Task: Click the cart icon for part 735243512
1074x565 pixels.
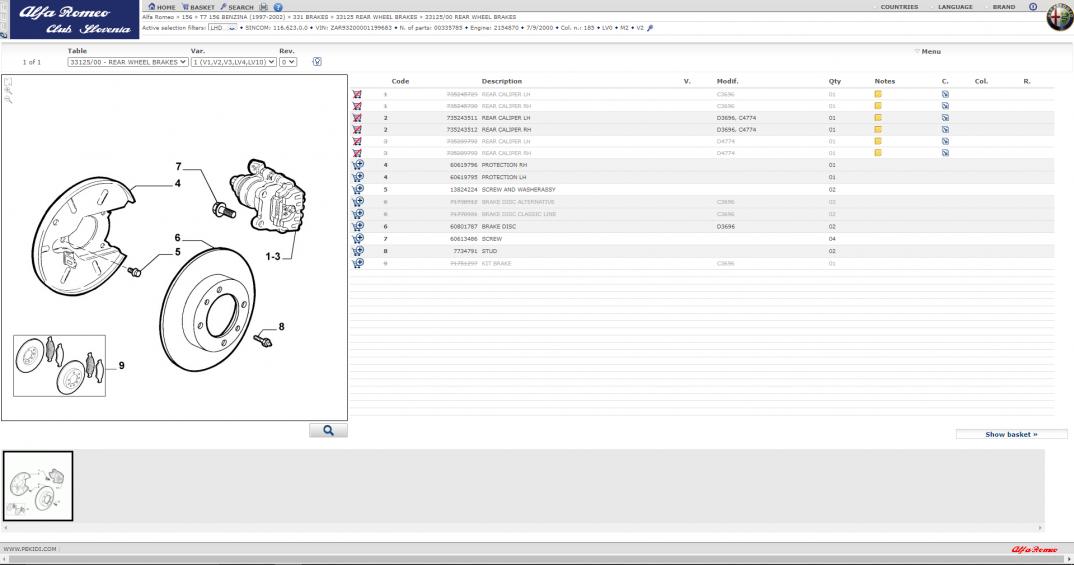Action: [x=357, y=129]
